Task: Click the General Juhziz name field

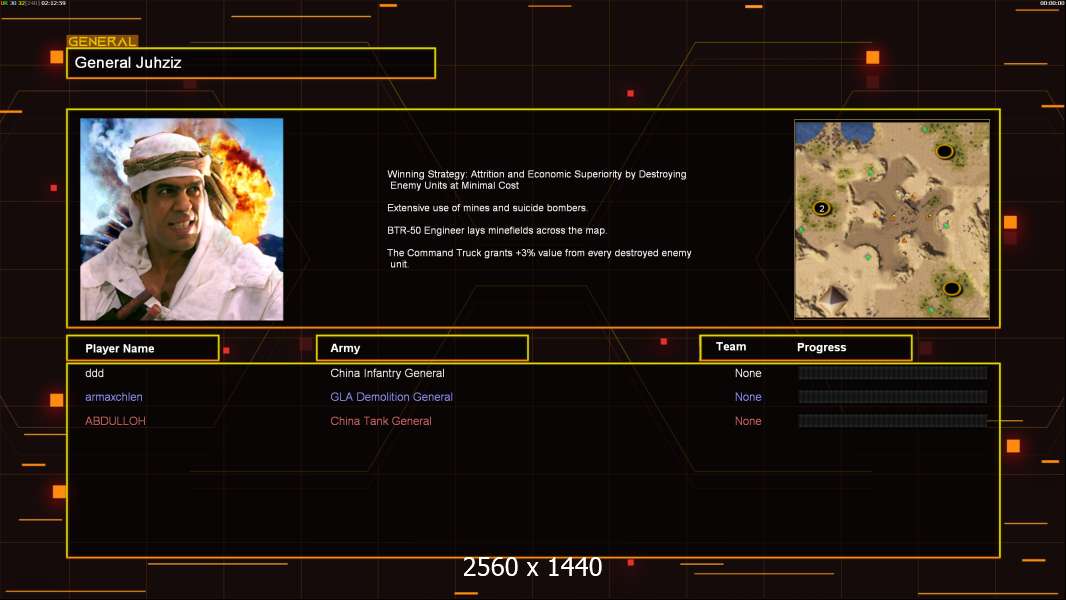Action: click(250, 63)
